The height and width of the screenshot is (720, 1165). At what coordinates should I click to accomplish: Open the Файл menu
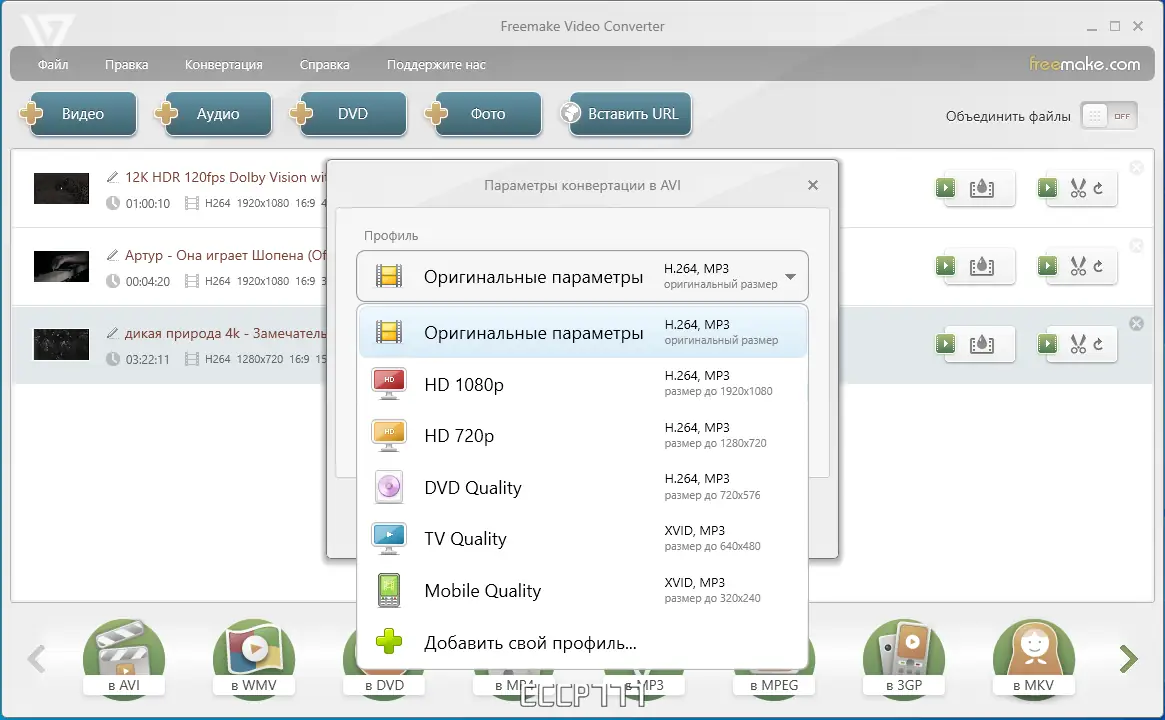(53, 65)
